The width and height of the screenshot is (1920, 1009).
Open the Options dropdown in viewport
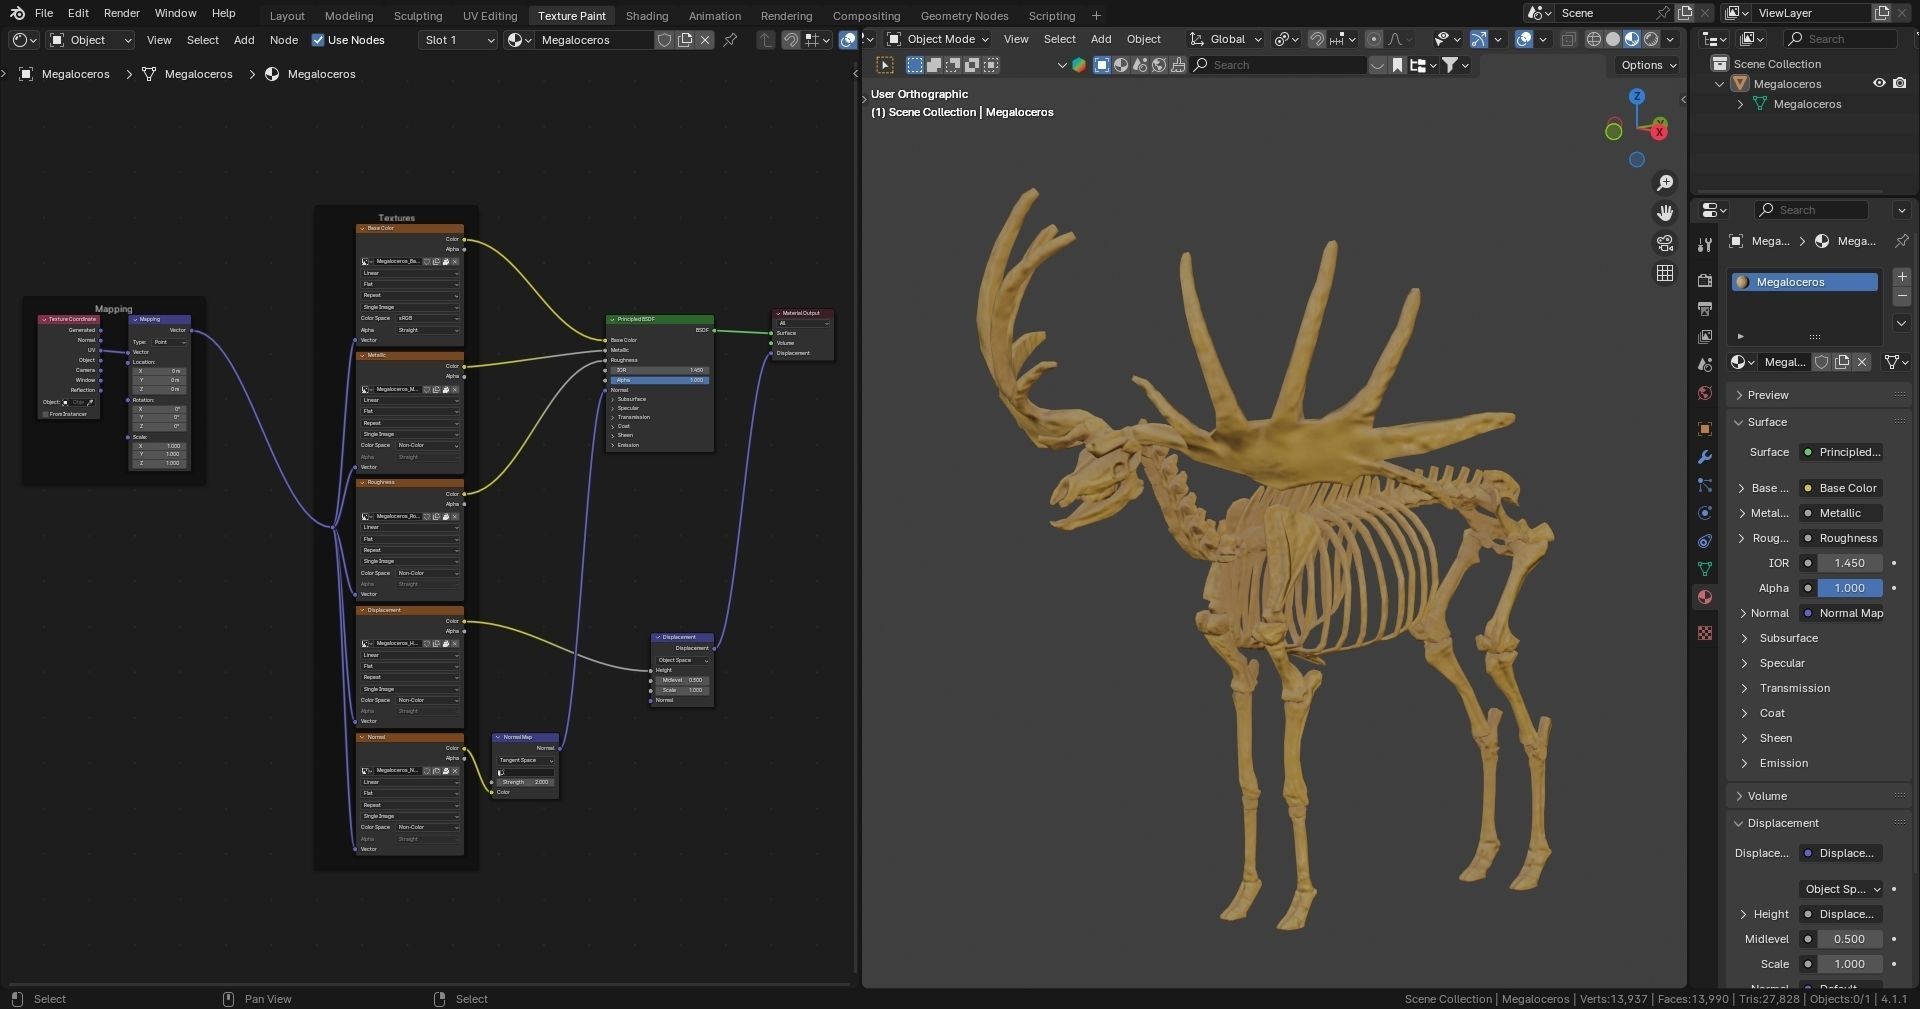1649,65
